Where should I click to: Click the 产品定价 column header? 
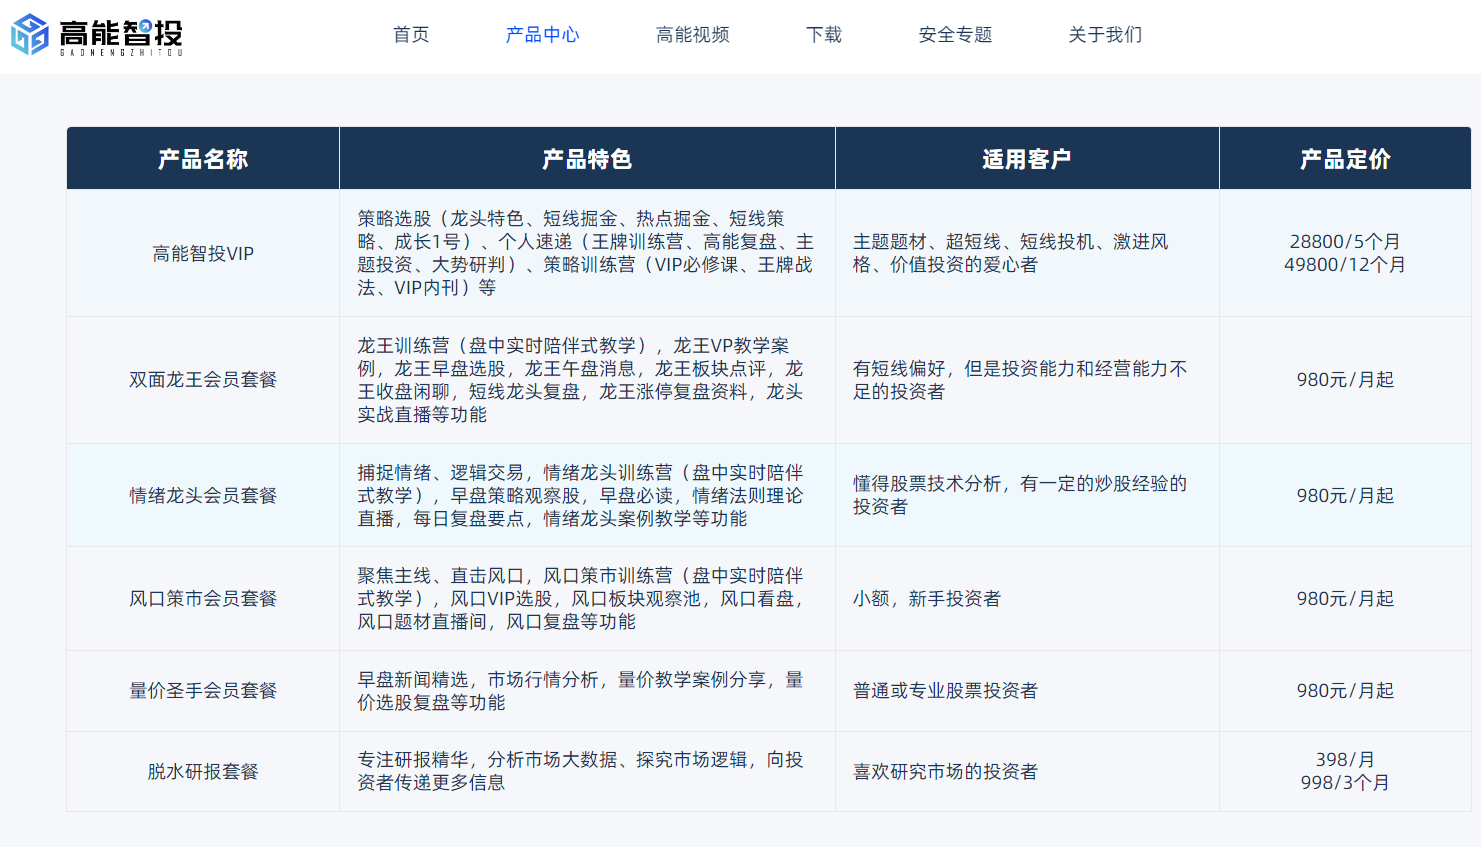tap(1345, 159)
